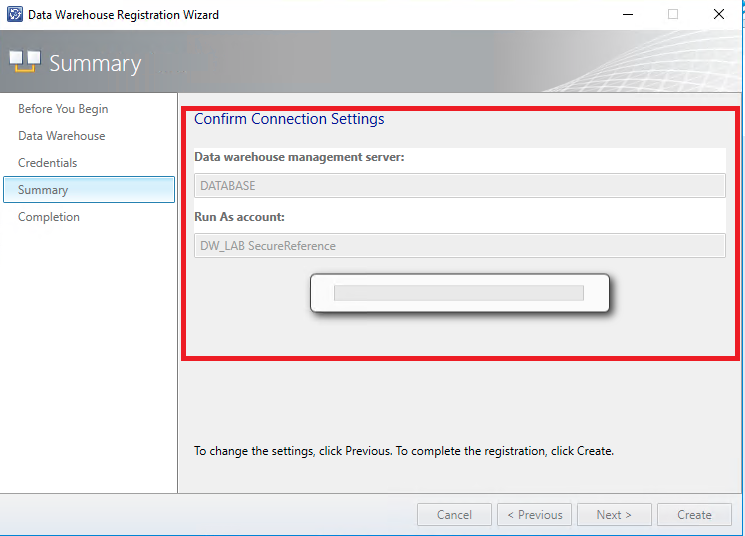Viewport: 745px width, 536px height.
Task: Click the Previous button
Action: [x=534, y=515]
